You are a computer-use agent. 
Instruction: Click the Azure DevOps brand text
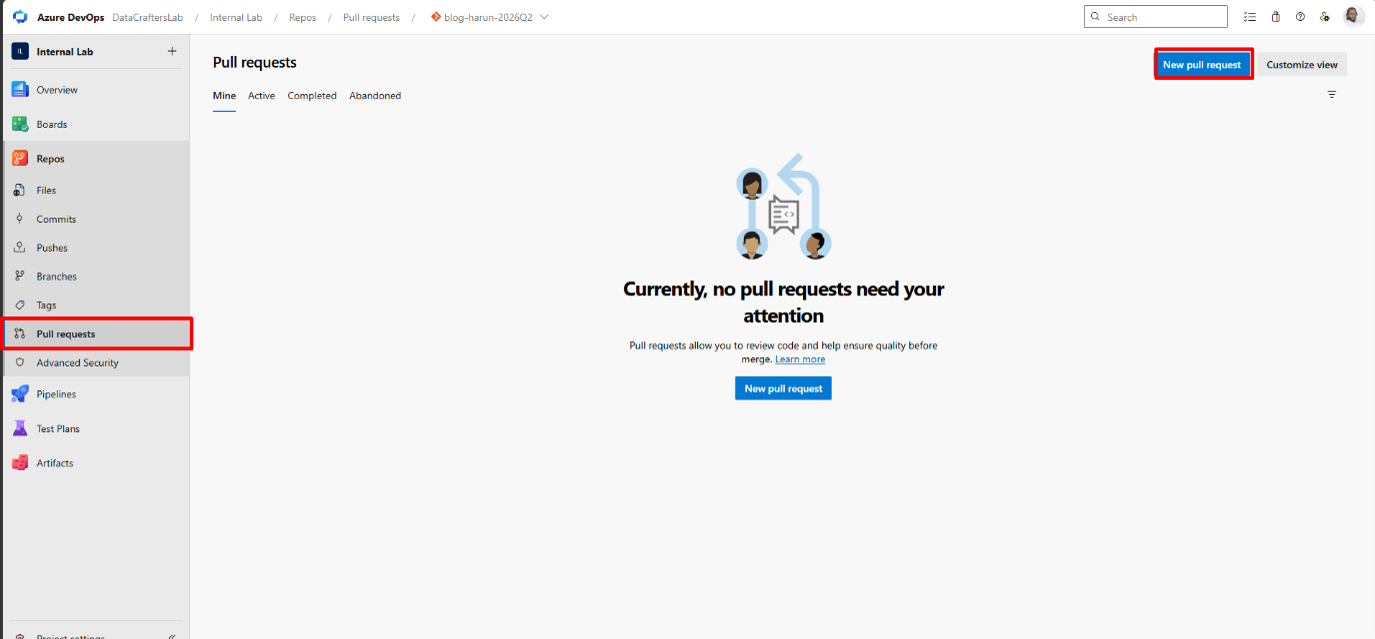tap(71, 17)
